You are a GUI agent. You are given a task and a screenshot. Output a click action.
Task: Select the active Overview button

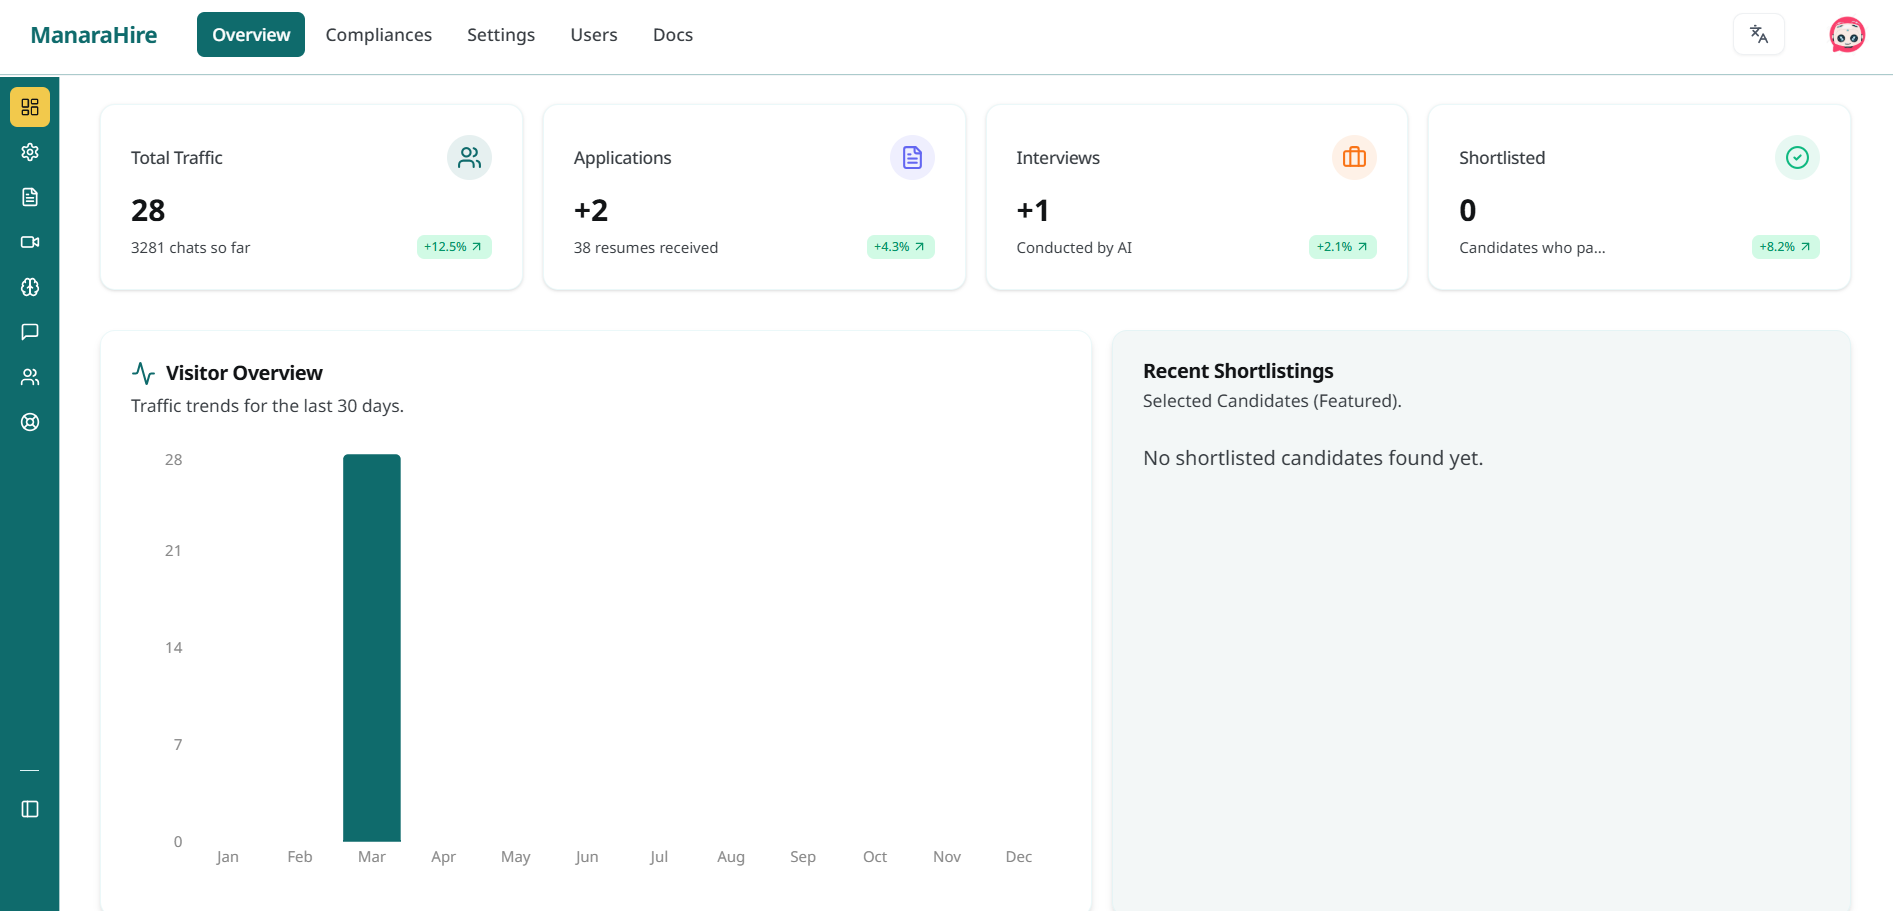(251, 35)
